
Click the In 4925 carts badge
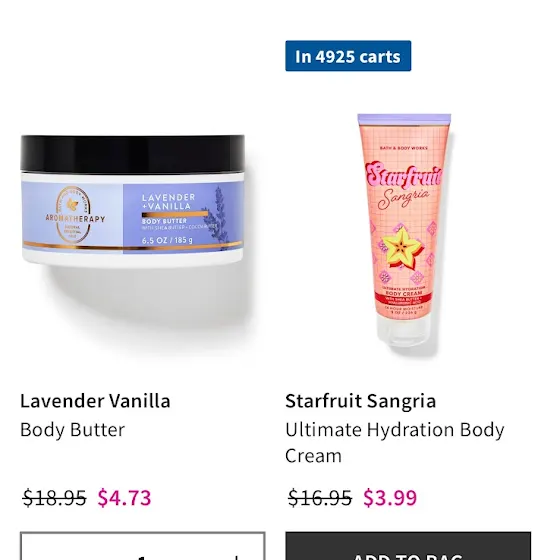(348, 56)
